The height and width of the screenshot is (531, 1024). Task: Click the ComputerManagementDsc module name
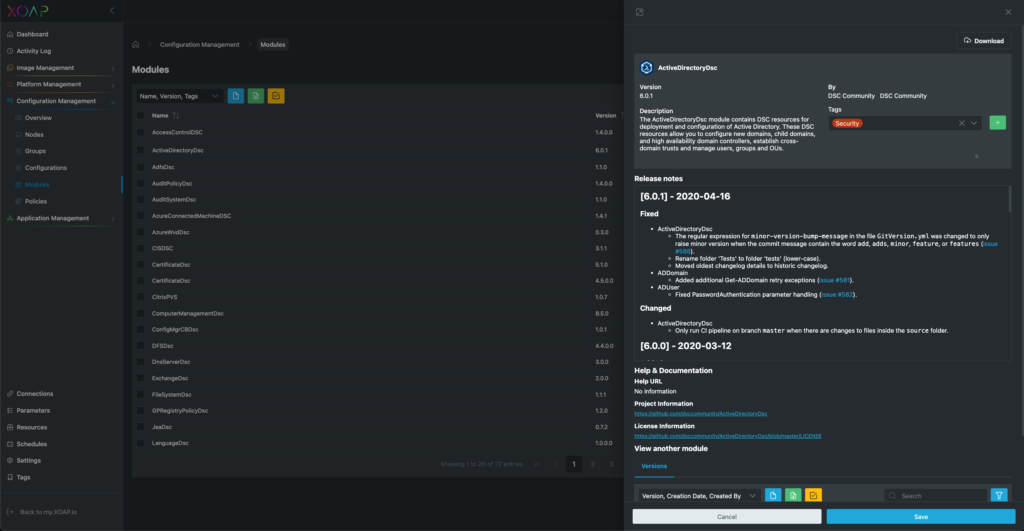(187, 314)
